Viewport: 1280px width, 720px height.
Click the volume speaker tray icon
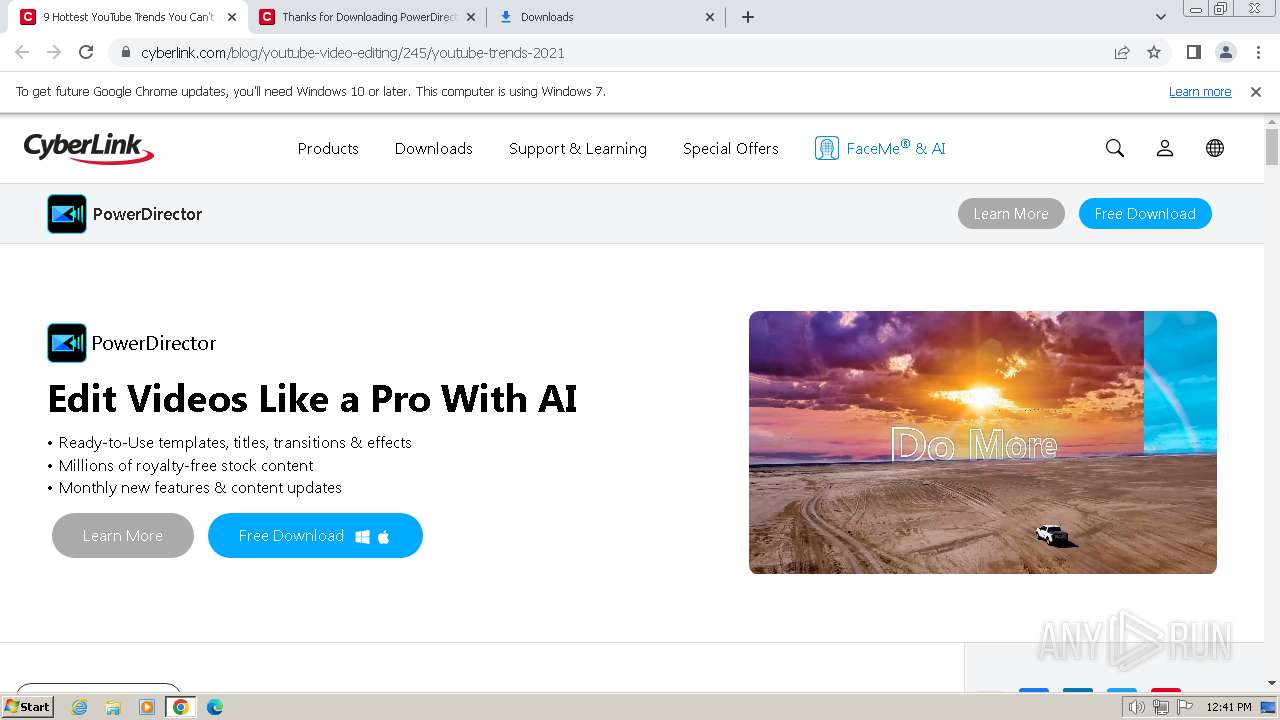(x=1137, y=707)
